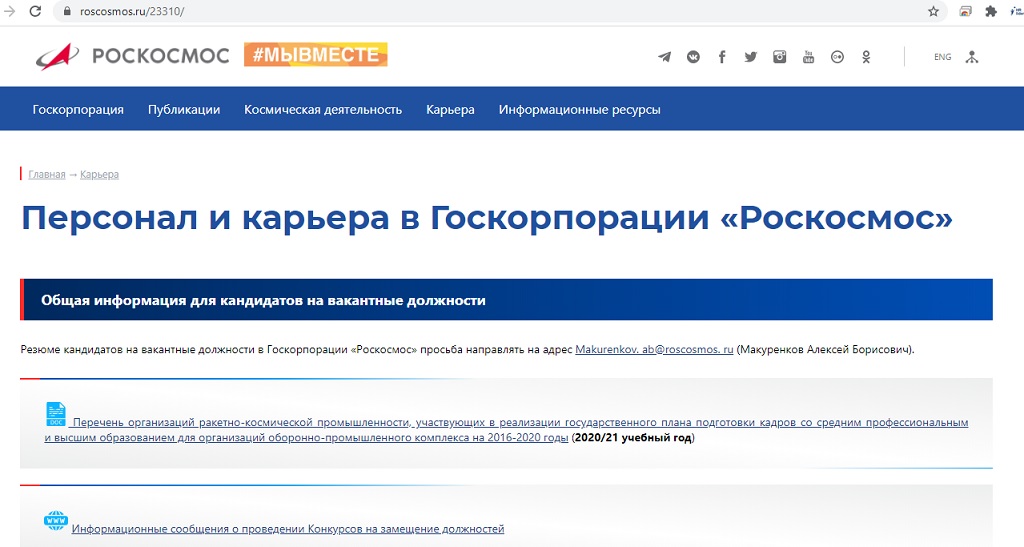Open the Facebook social icon
Screen dimensions: 1024x547
pyautogui.click(x=722, y=57)
